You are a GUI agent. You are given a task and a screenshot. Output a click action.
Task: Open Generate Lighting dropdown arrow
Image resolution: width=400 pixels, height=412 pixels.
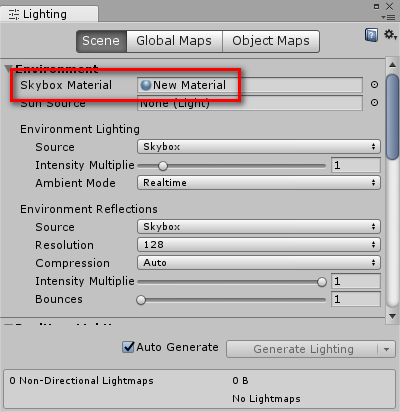387,349
